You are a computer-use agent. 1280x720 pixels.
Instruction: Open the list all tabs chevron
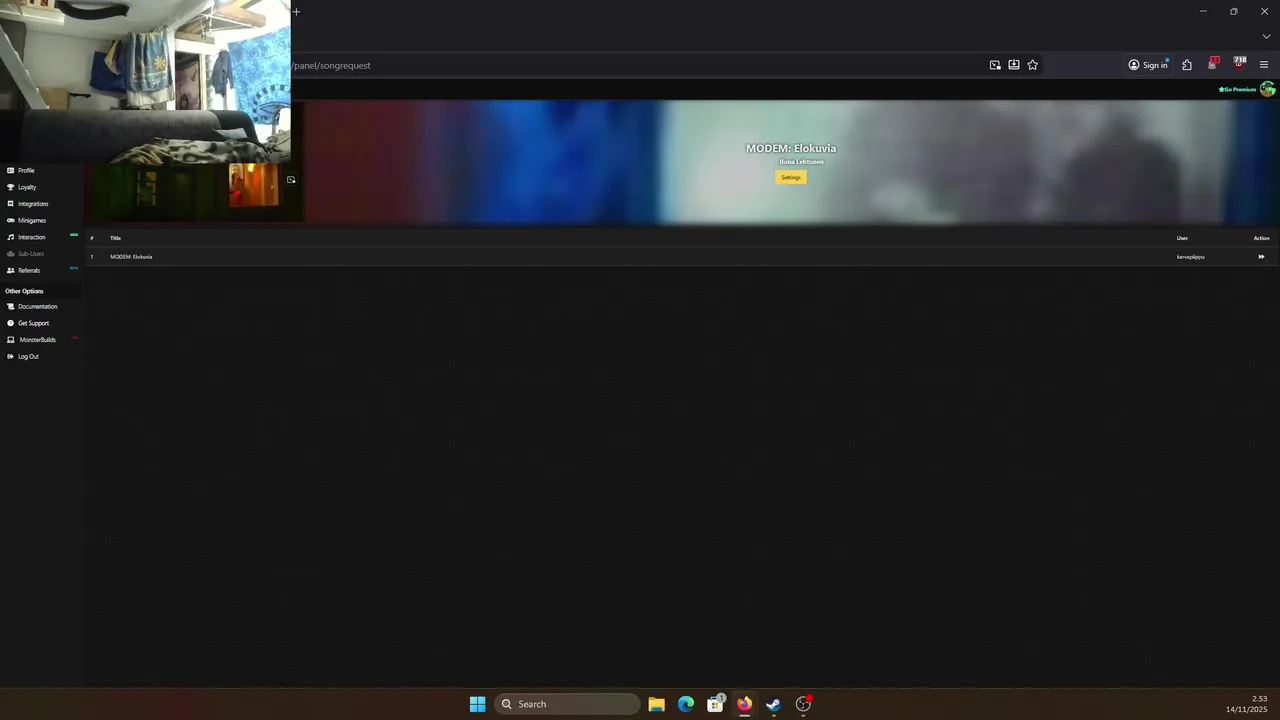click(1266, 37)
